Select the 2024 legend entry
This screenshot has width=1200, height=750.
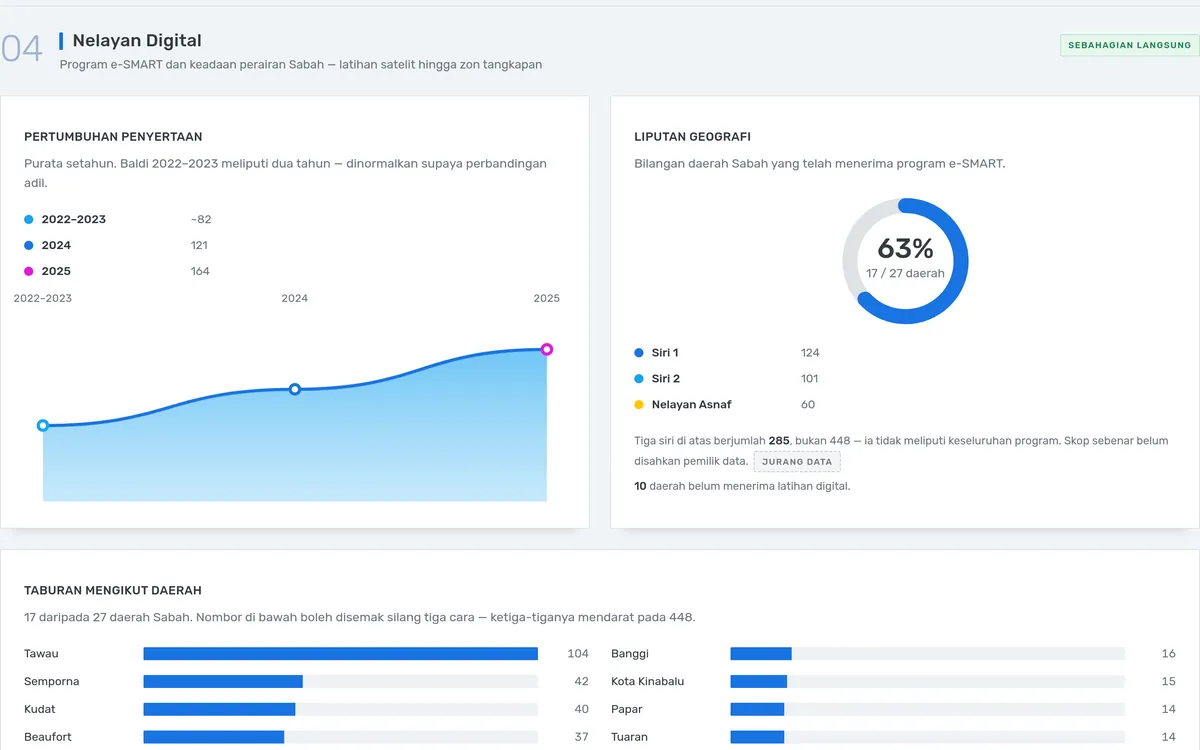point(116,245)
